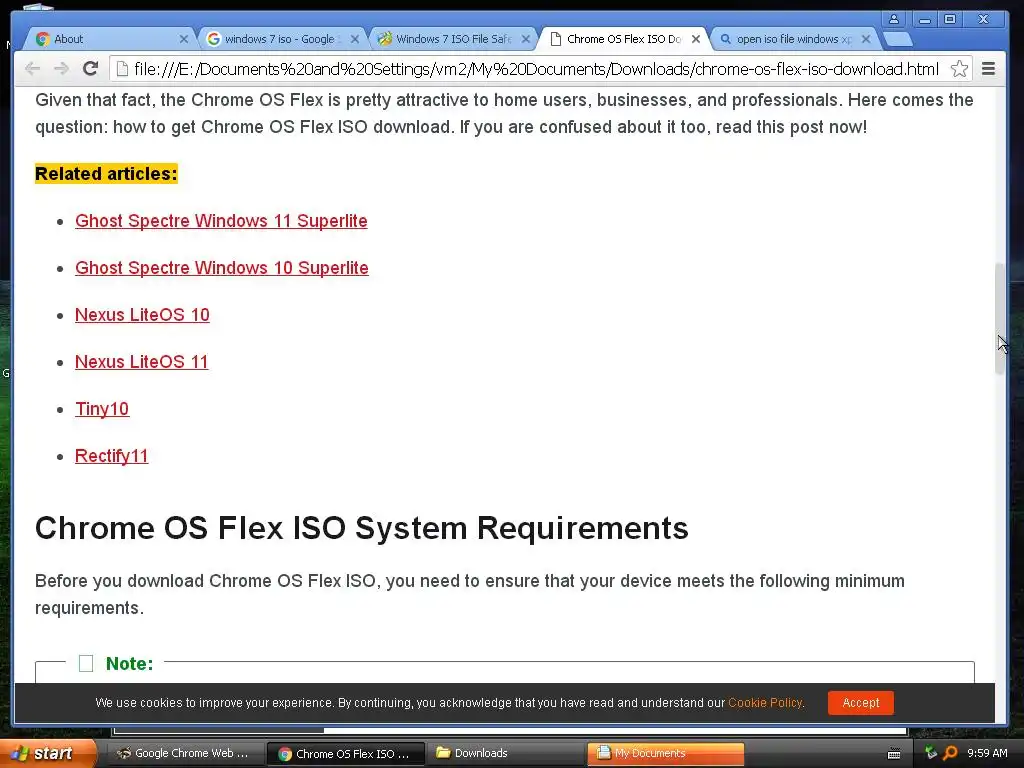Close the 'windows 7 iso - Google' tab

[355, 39]
